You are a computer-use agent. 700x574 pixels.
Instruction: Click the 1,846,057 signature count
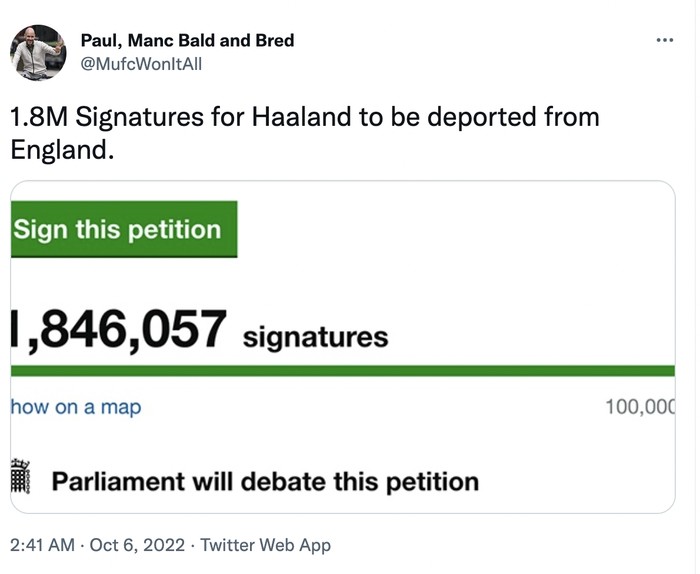(x=118, y=331)
